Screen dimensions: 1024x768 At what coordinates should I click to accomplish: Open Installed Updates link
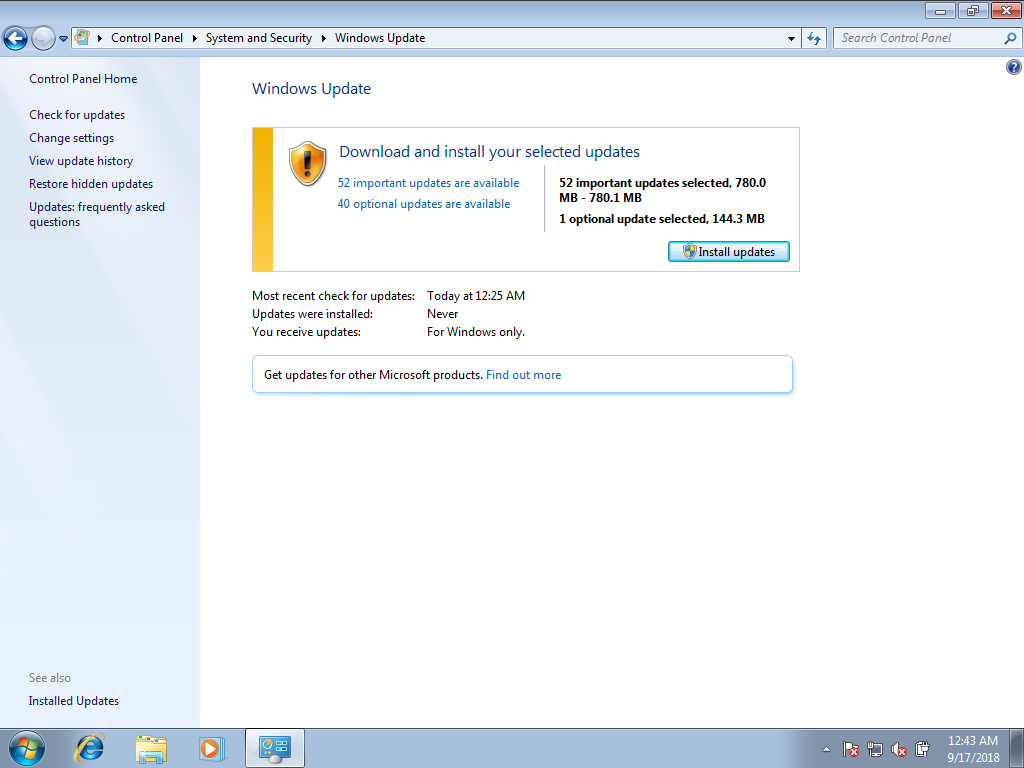[74, 701]
